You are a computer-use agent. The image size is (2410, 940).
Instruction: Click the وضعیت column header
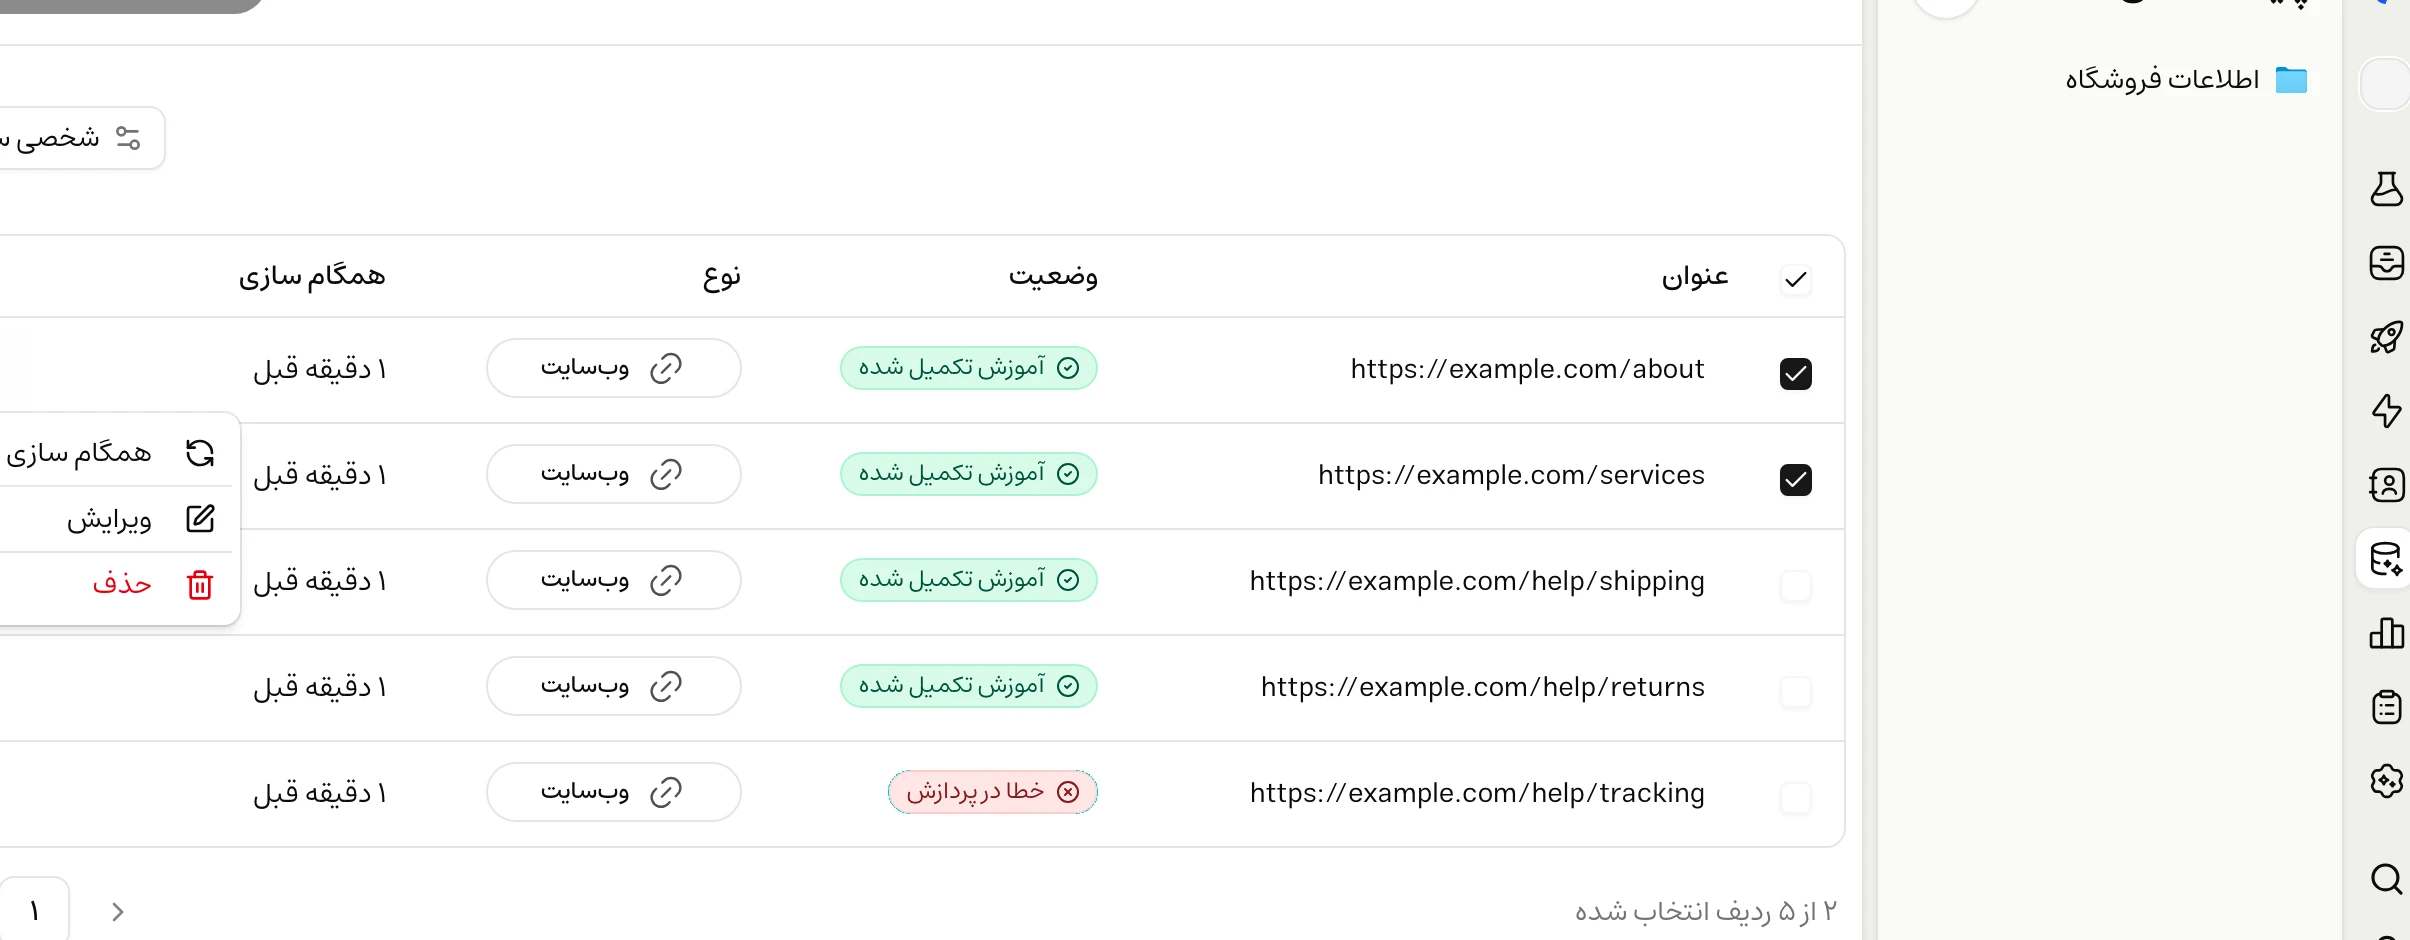[1053, 277]
